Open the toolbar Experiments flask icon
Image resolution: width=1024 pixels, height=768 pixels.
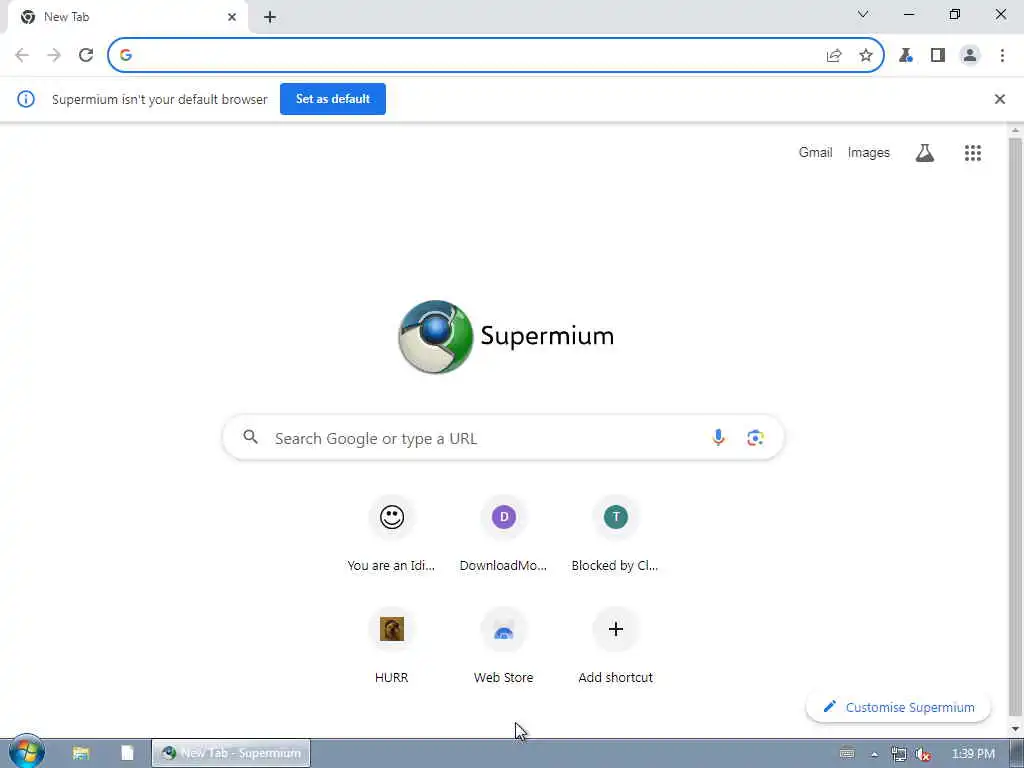pyautogui.click(x=906, y=56)
